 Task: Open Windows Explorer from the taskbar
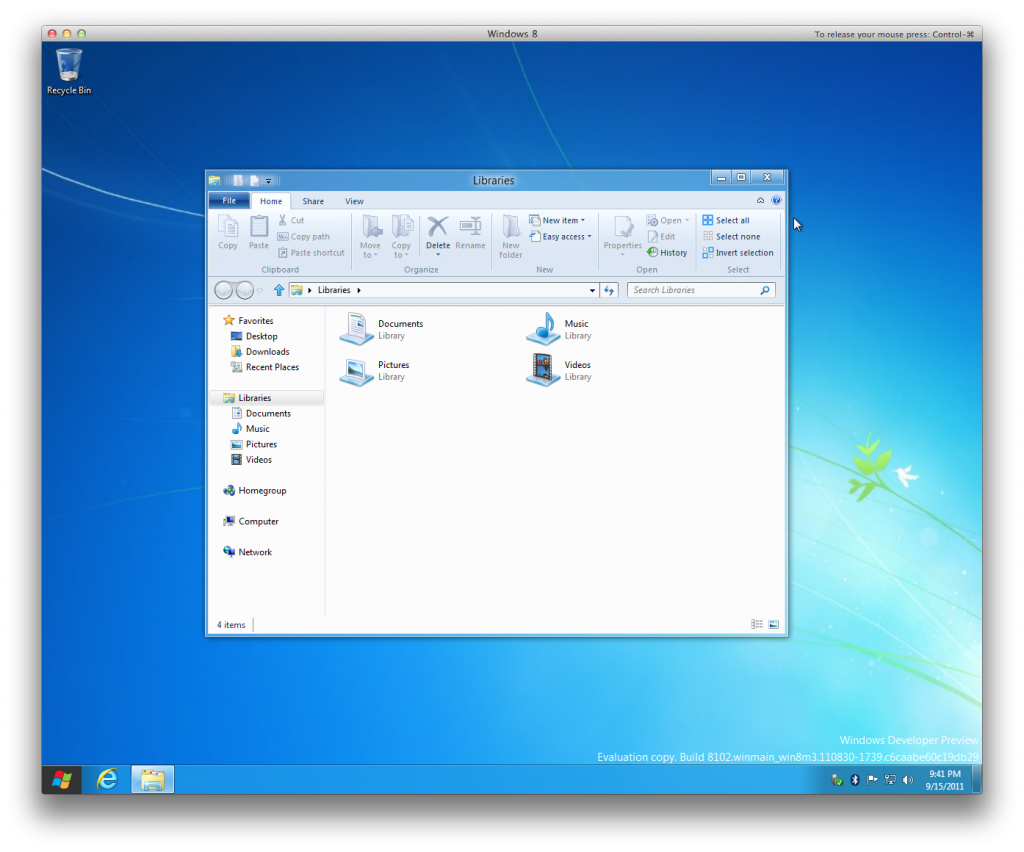click(152, 778)
